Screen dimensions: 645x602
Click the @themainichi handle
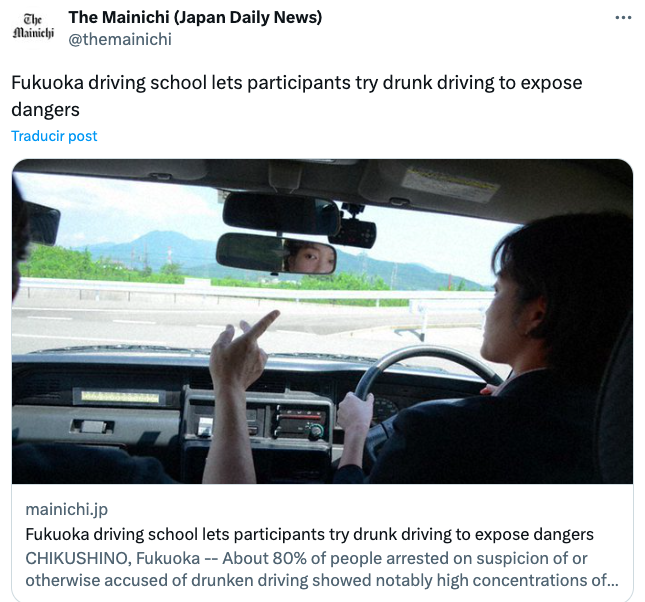pyautogui.click(x=120, y=40)
